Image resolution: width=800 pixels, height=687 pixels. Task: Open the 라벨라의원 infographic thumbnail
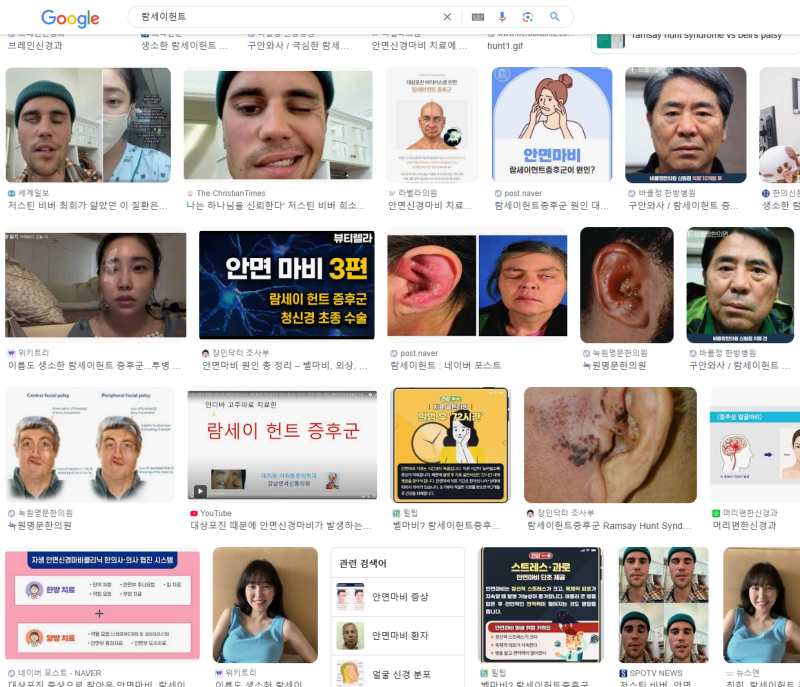pos(432,125)
